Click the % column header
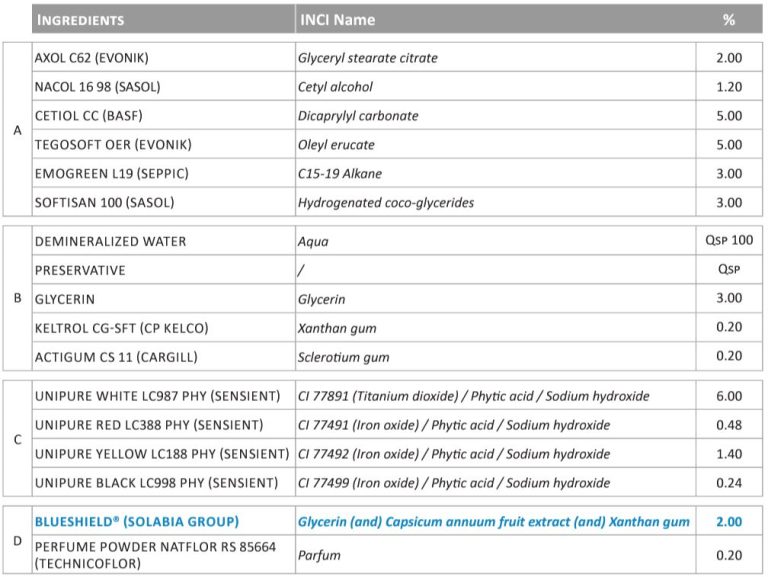The width and height of the screenshot is (768, 577). click(729, 19)
